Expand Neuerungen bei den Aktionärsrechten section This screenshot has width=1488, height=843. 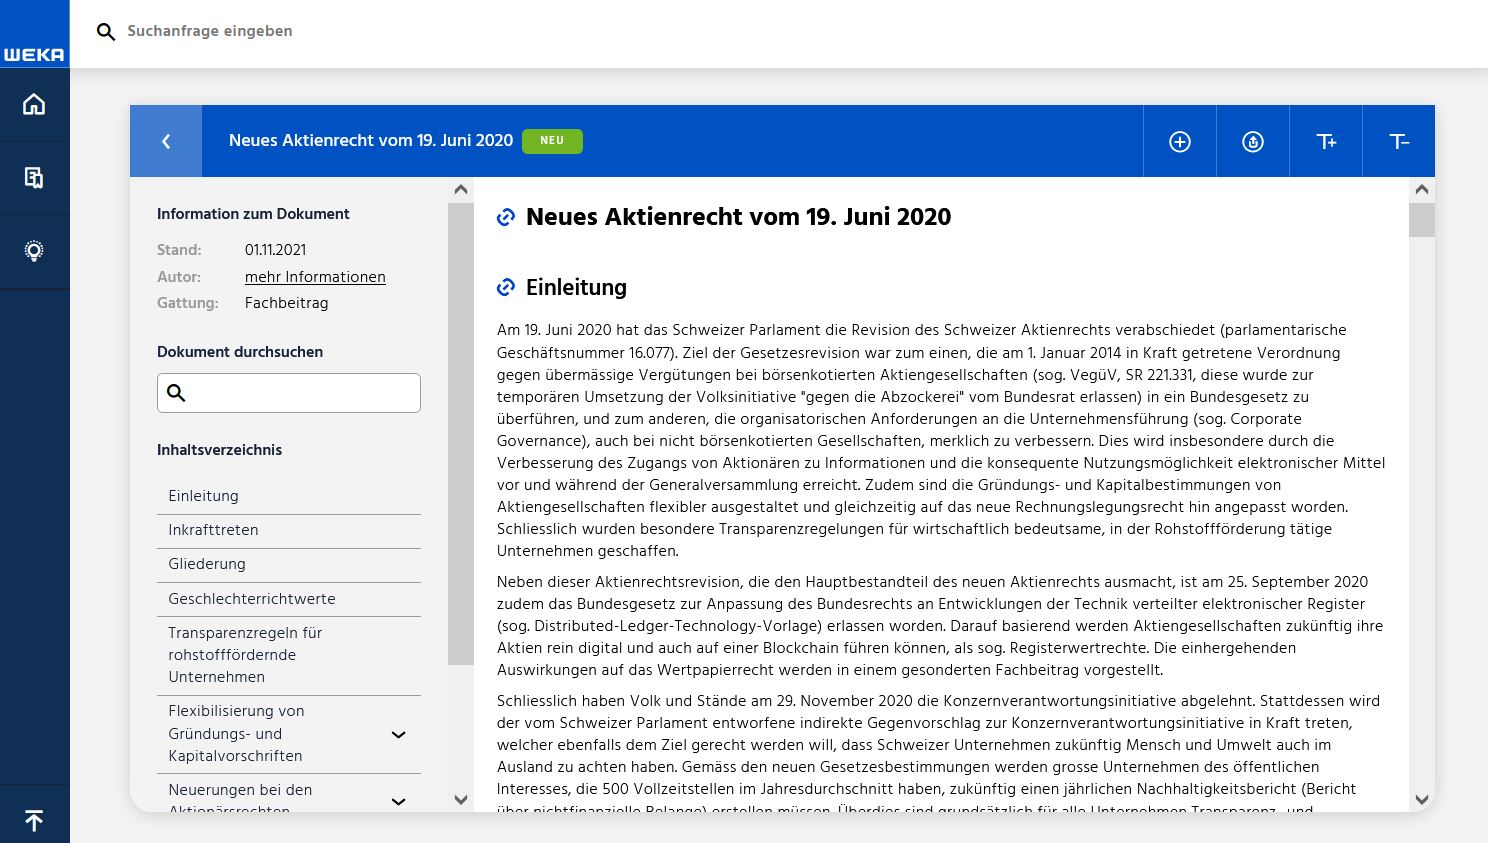click(398, 800)
